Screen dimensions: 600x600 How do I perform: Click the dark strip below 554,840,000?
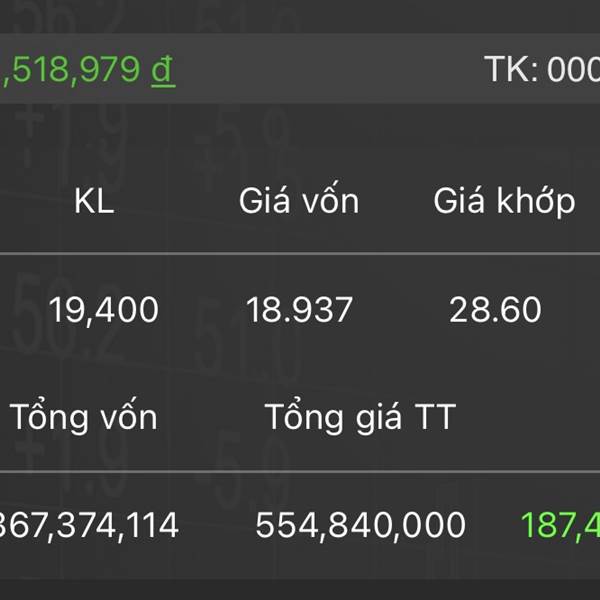[300, 590]
